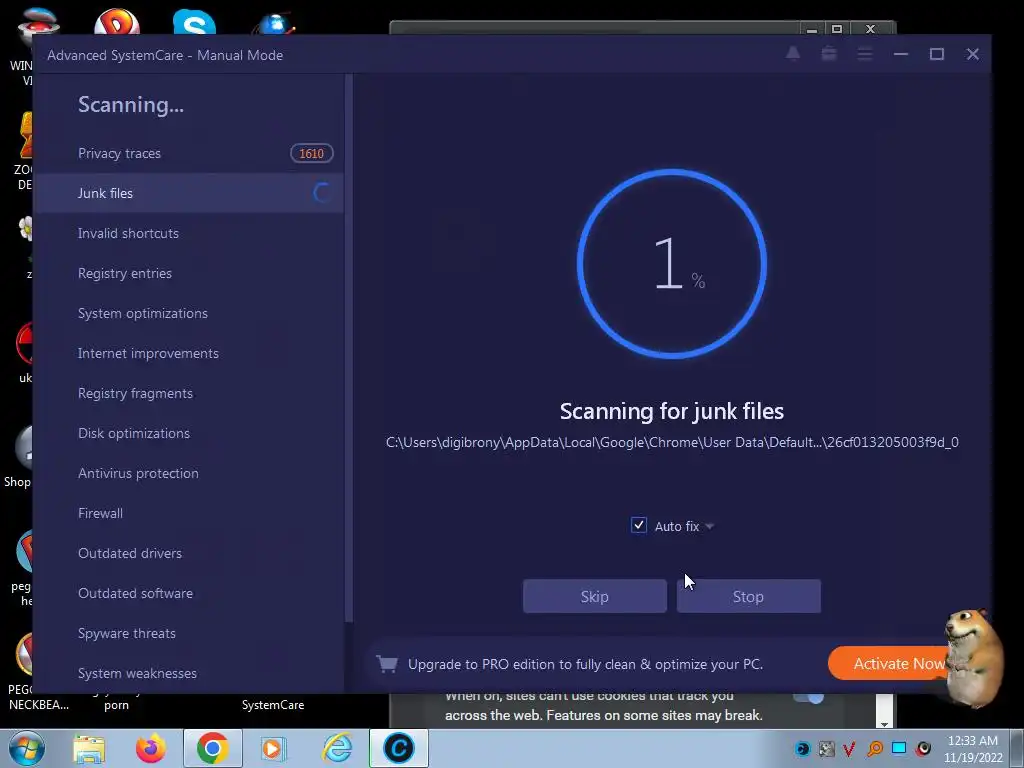The image size is (1024, 768).
Task: Select Privacy traces in scan list
Action: 188,153
